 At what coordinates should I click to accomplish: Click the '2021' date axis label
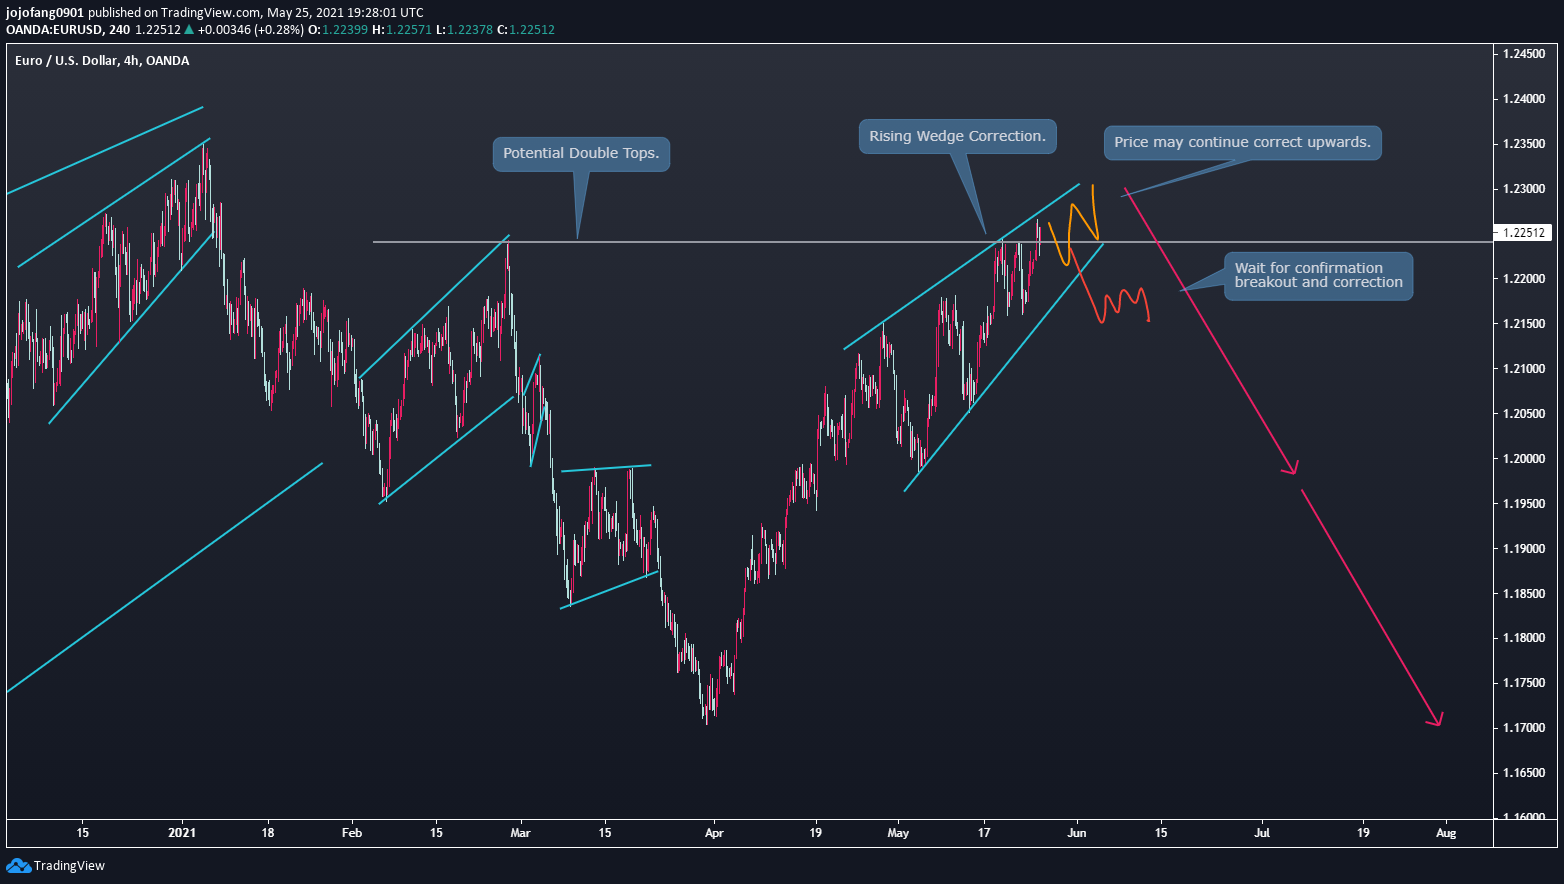pos(181,832)
